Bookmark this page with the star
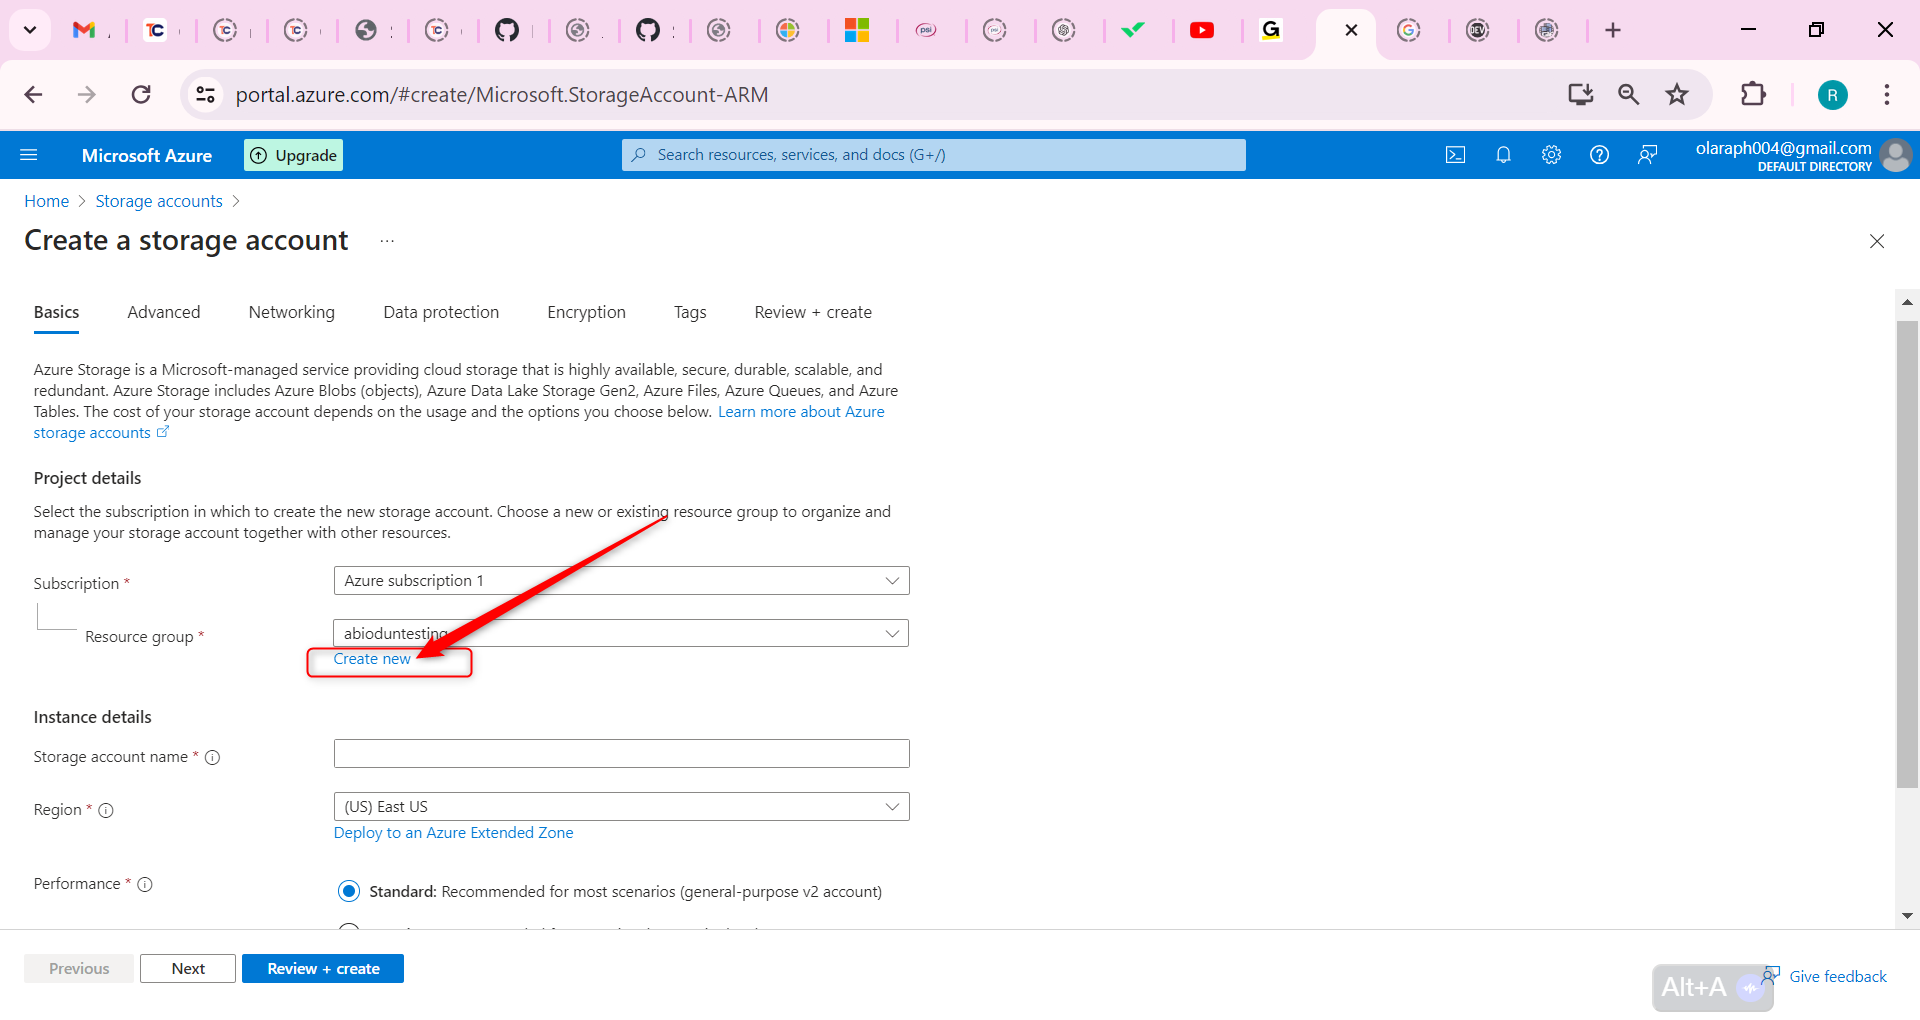The image size is (1920, 1020). point(1677,95)
